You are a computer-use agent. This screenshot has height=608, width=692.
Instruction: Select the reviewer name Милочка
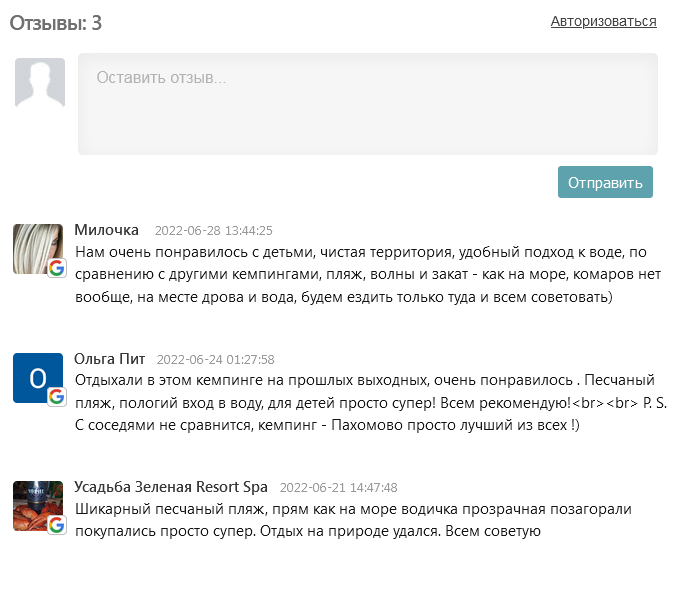point(106,230)
